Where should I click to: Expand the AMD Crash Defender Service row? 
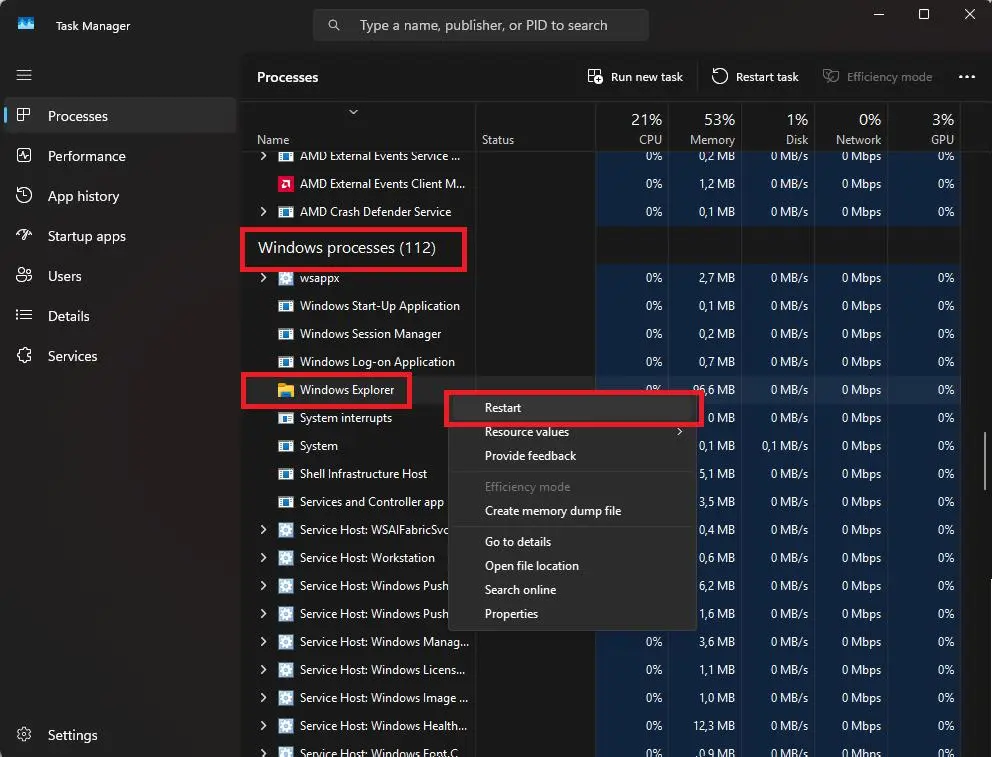(x=263, y=212)
